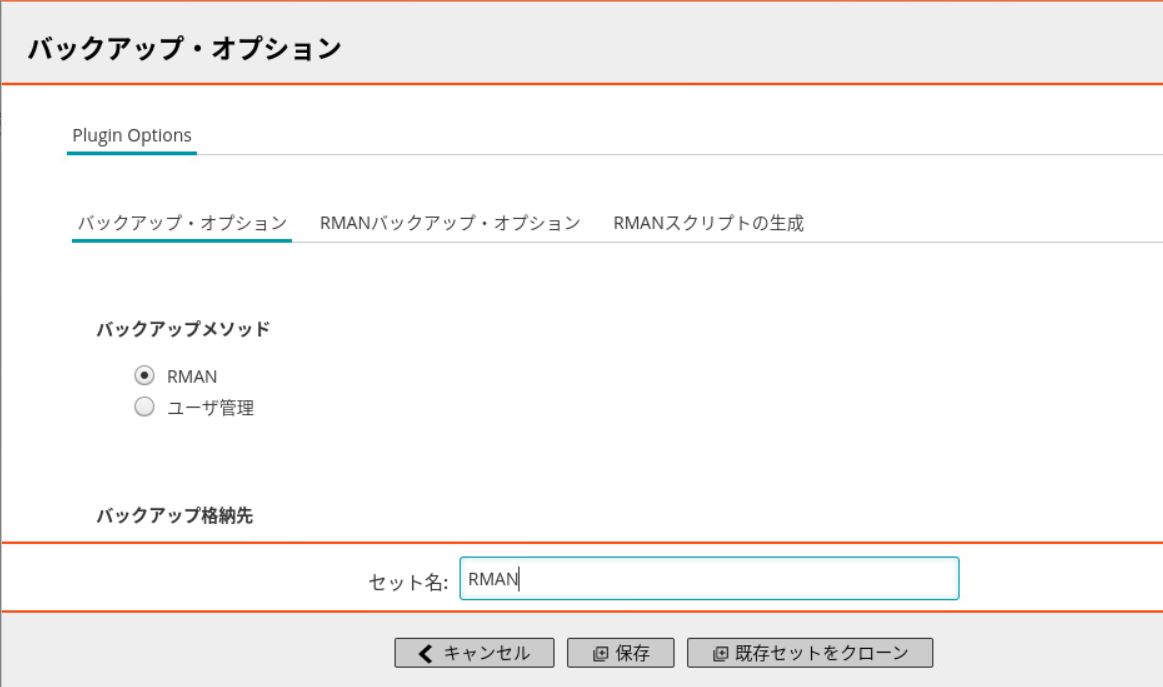1163x687 pixels.
Task: Click the バックアップ・オプション page title
Action: pos(185,48)
